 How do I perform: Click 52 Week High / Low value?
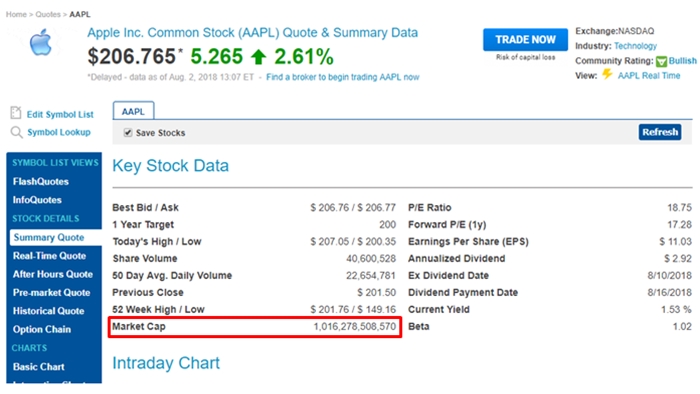[353, 309]
